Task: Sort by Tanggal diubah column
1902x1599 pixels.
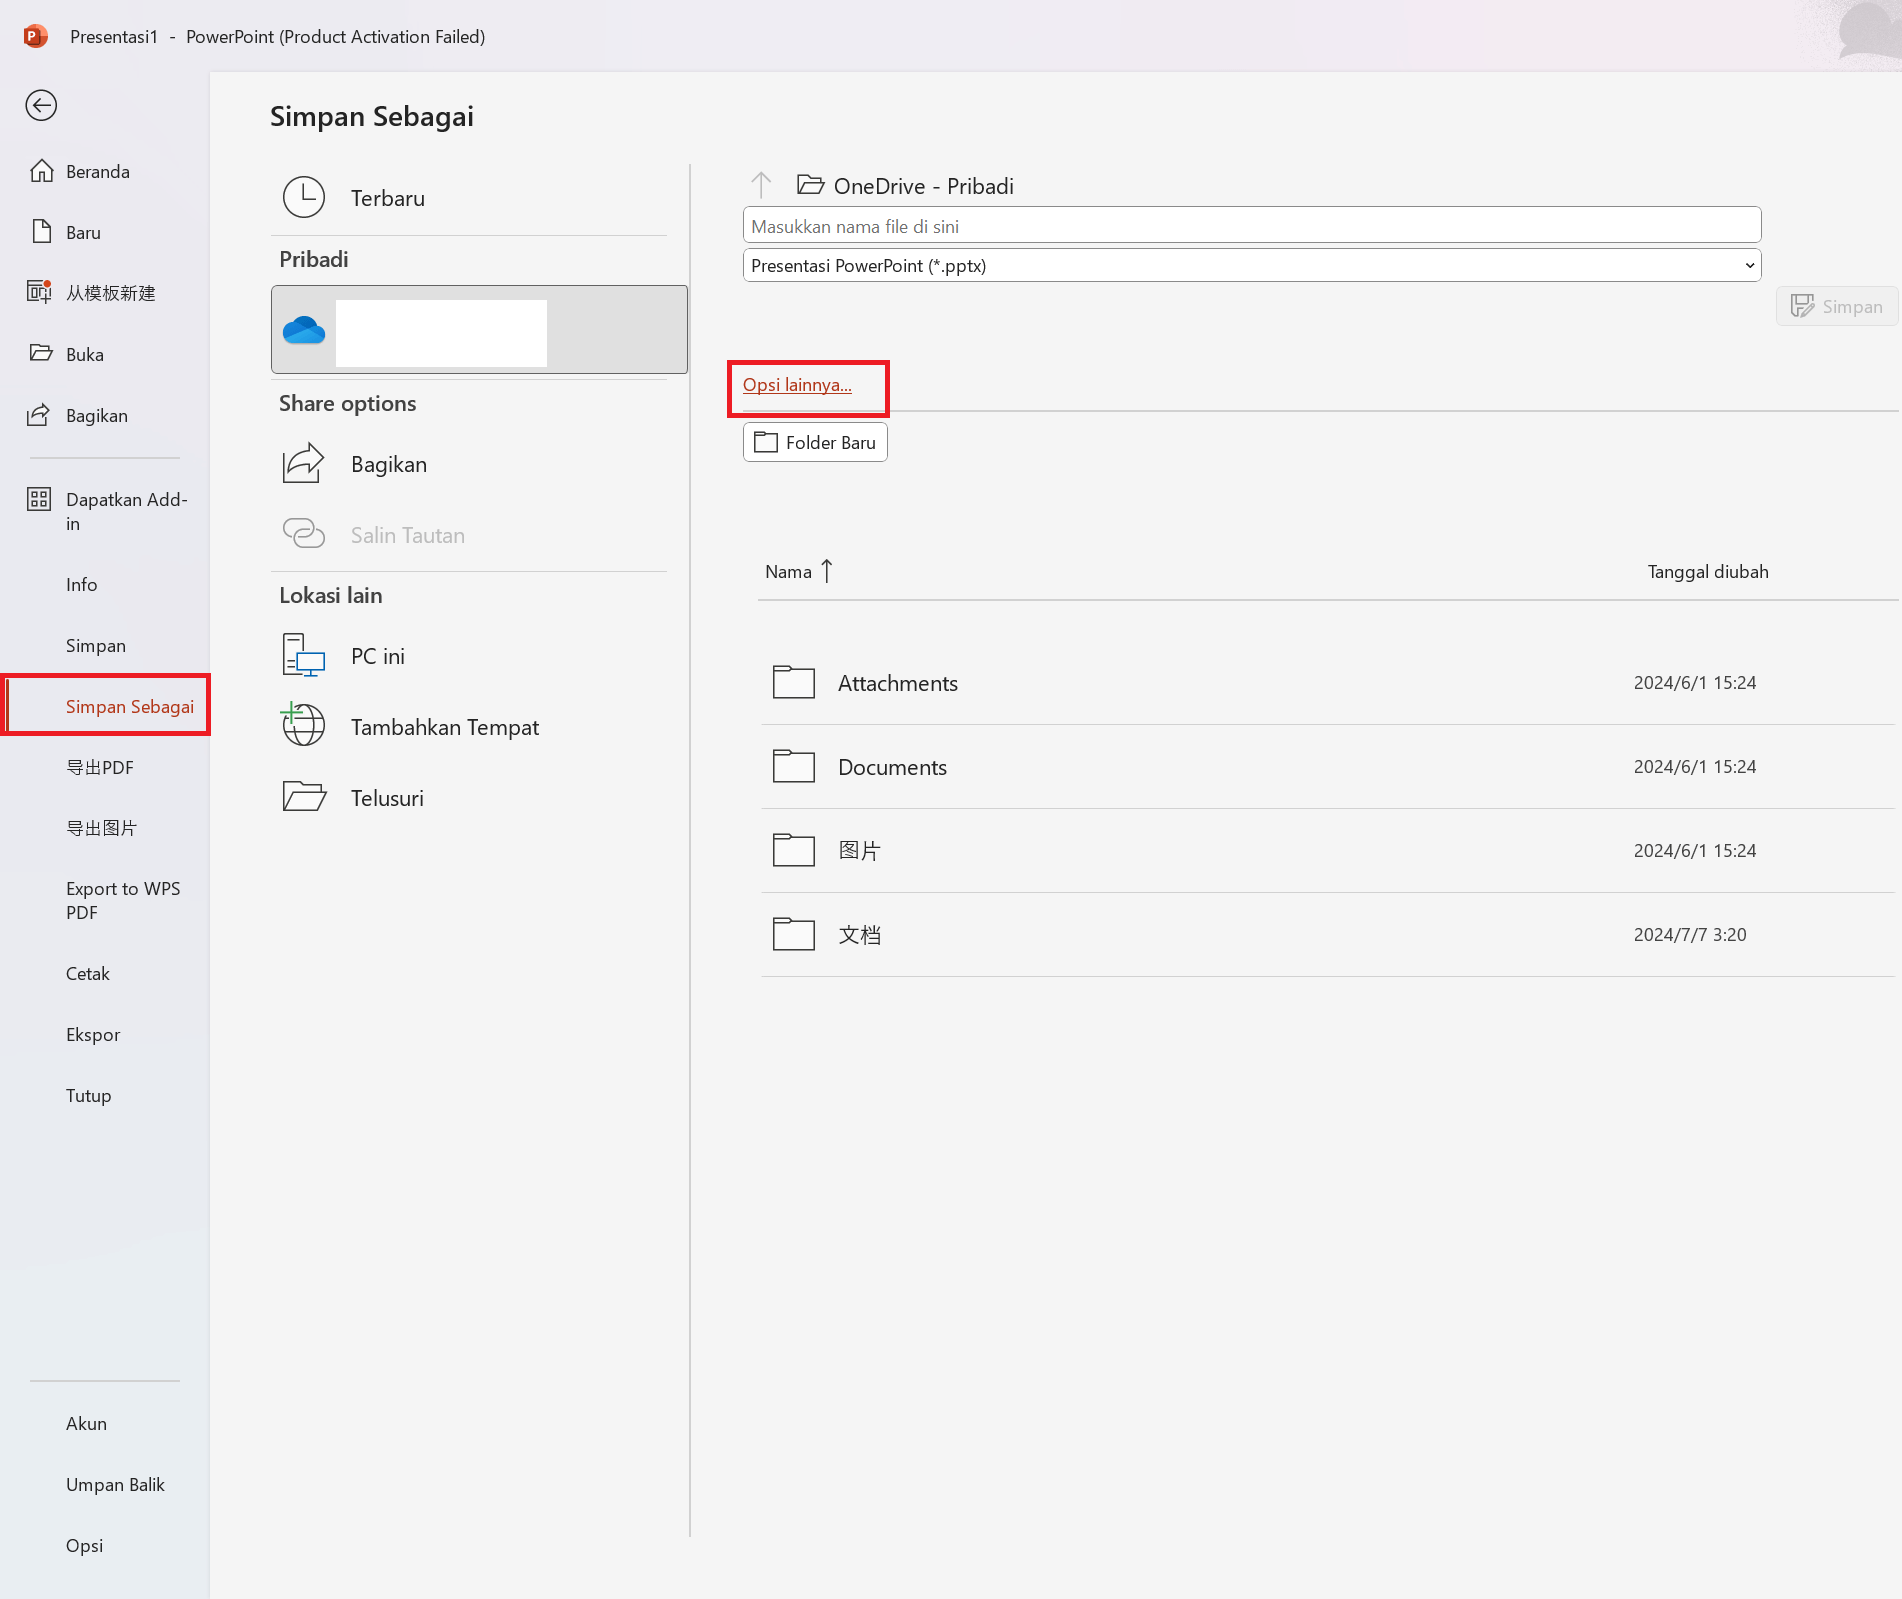Action: point(1707,571)
